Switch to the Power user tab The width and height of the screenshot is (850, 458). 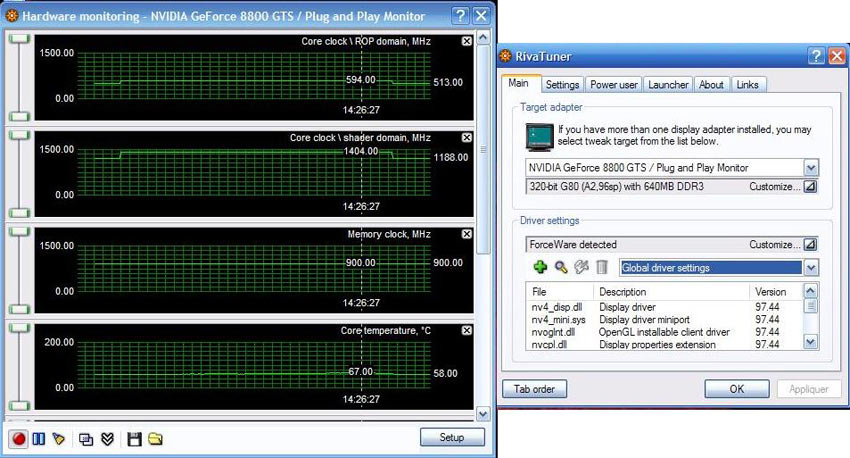(613, 85)
